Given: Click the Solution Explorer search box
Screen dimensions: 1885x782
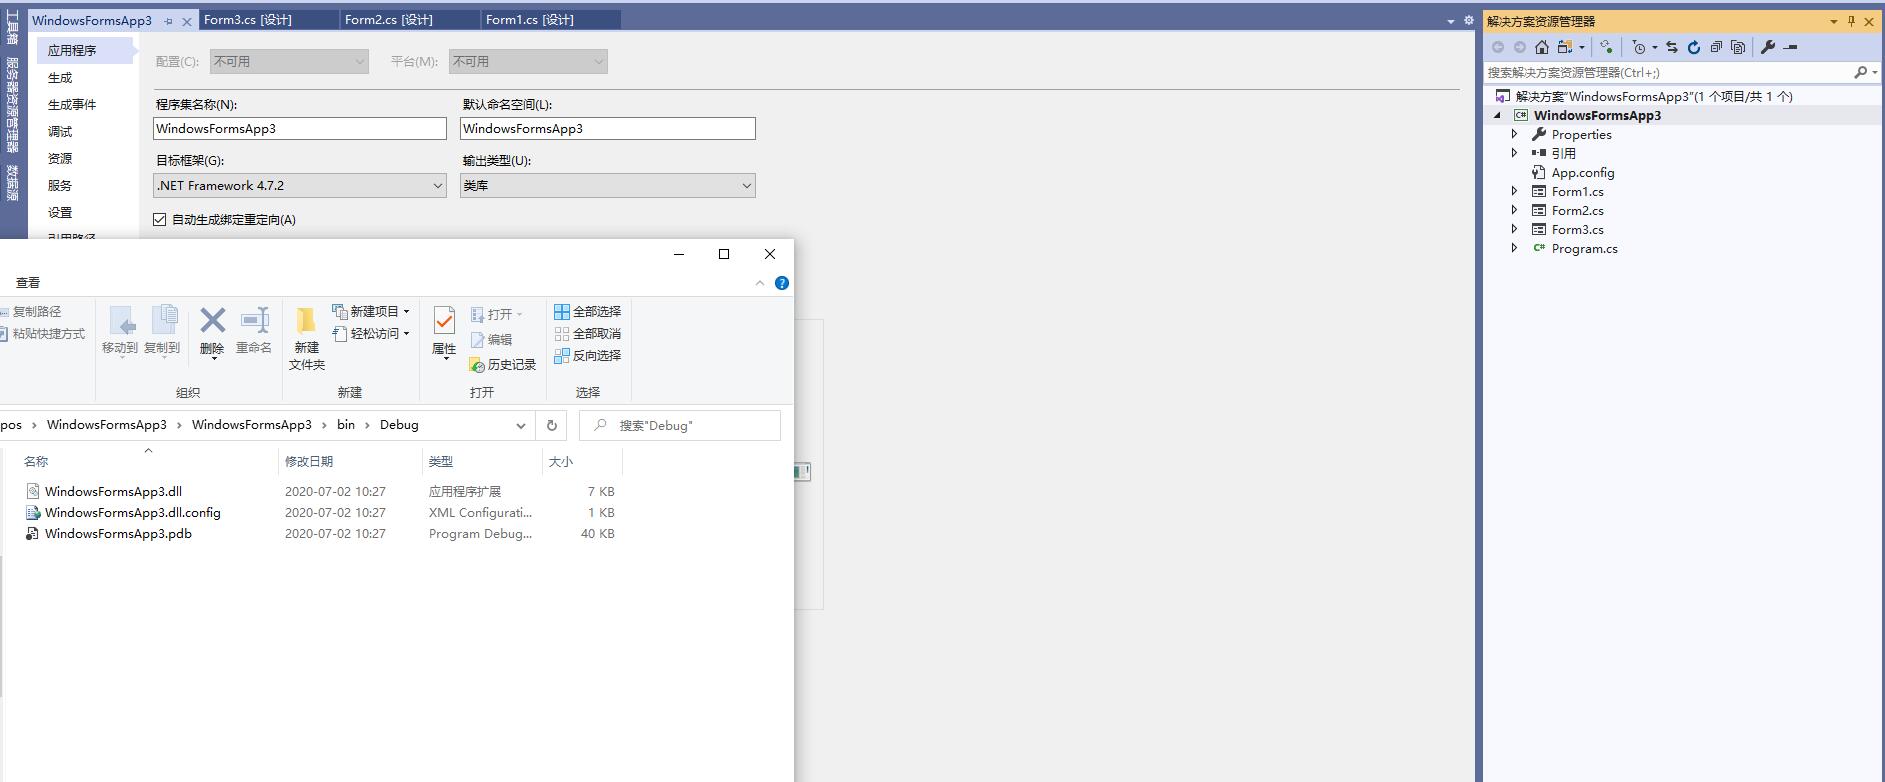Looking at the screenshot, I should (1668, 72).
